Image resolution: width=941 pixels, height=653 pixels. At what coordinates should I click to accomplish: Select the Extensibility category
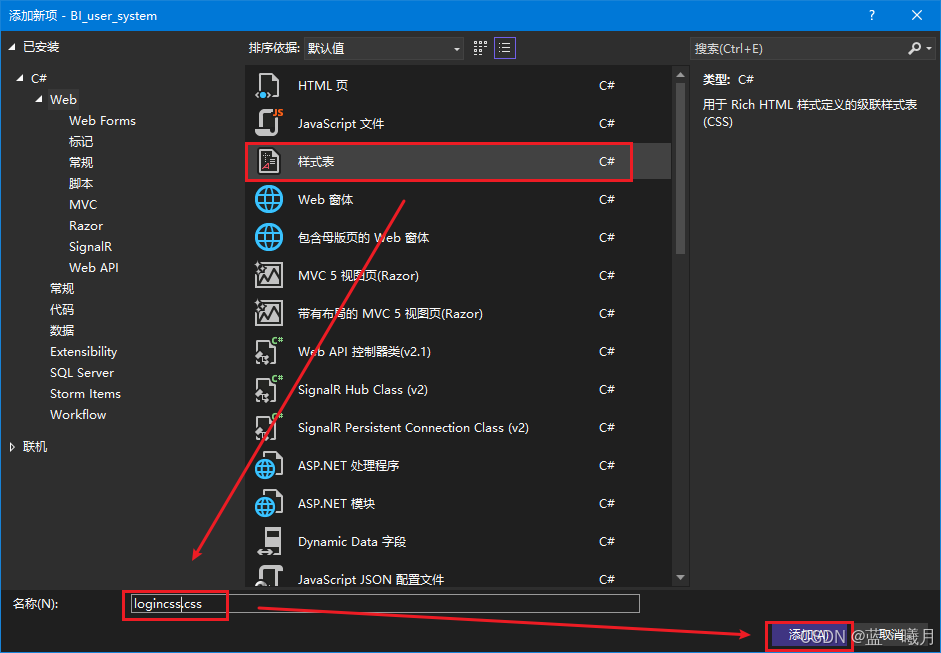click(83, 352)
